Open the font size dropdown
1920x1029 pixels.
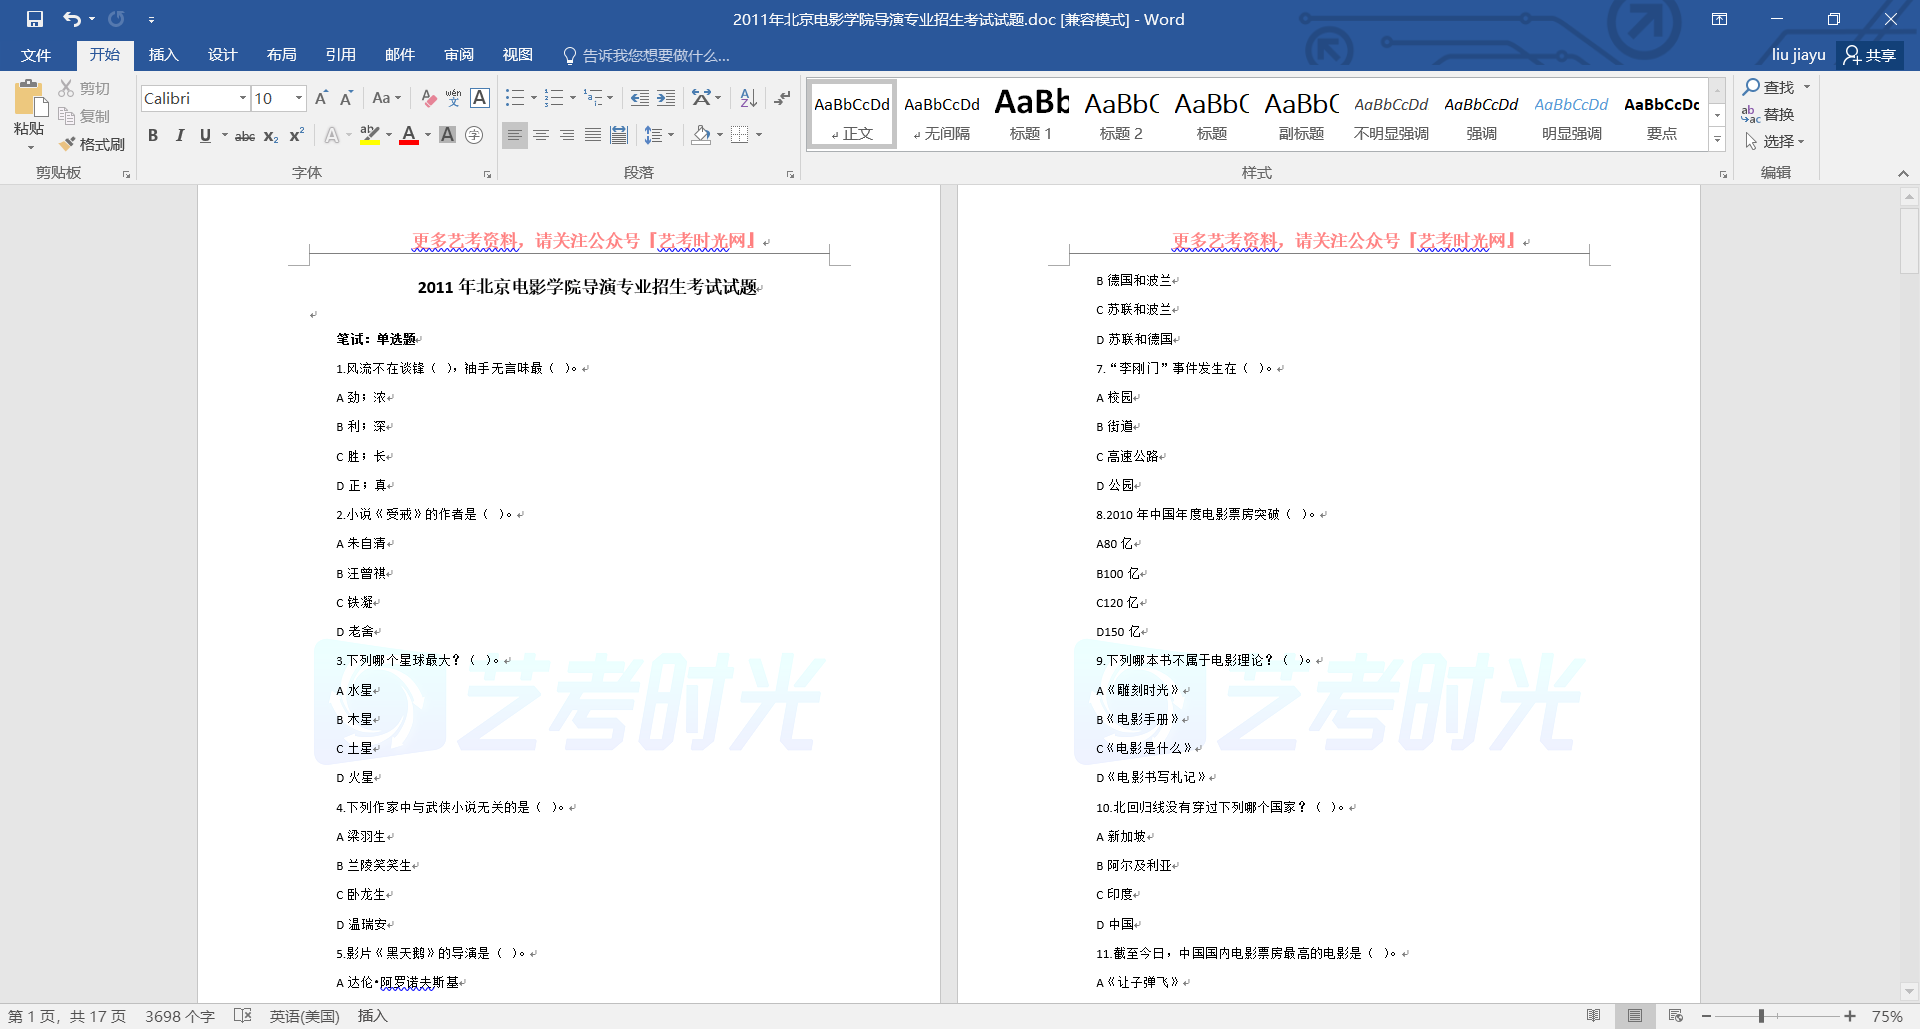click(298, 98)
